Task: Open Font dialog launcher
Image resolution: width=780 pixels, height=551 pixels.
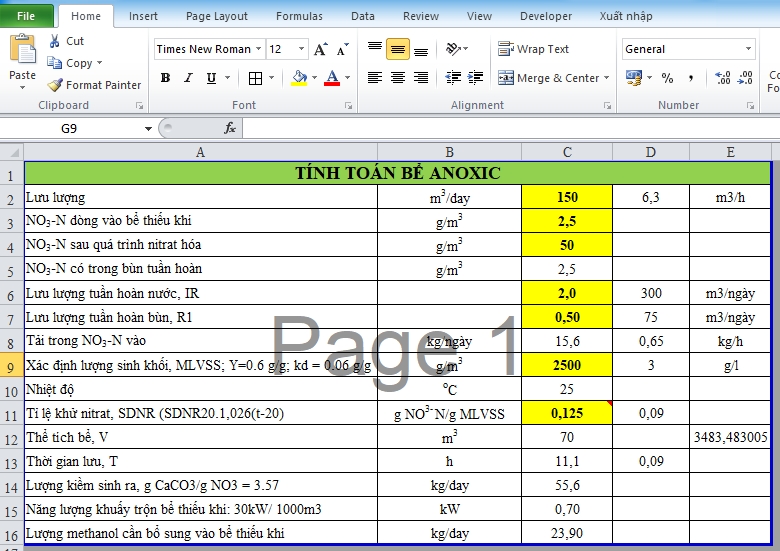Action: coord(348,106)
